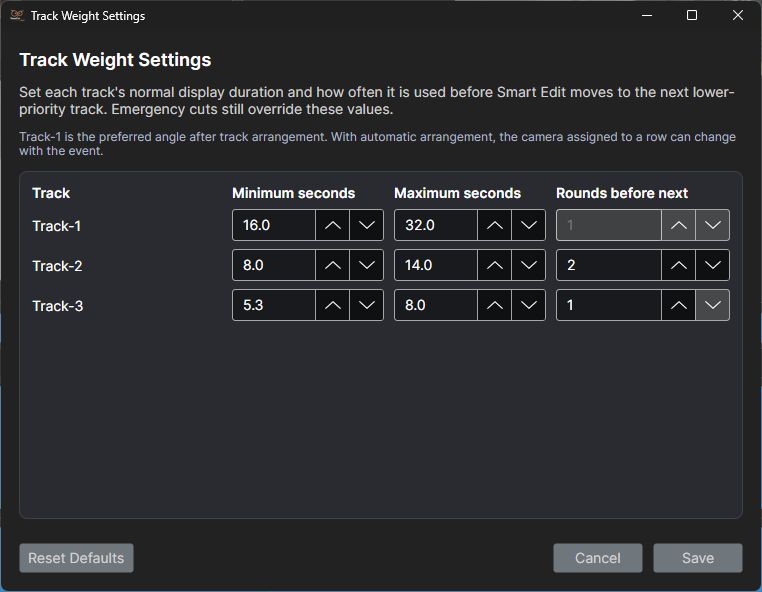Click Reset Defaults button
The width and height of the screenshot is (762, 592).
point(76,558)
